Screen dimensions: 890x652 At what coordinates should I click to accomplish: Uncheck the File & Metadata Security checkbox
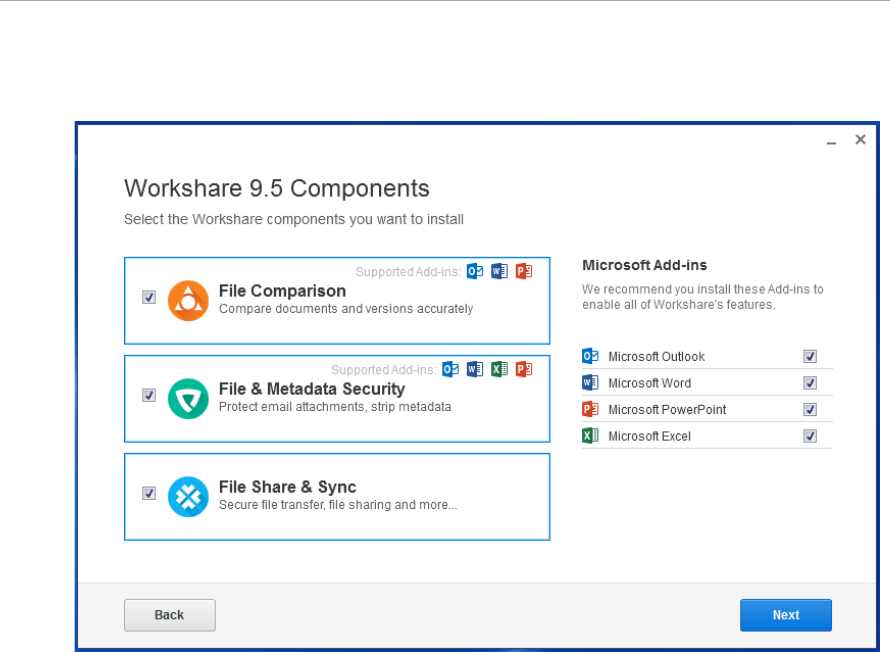point(149,395)
